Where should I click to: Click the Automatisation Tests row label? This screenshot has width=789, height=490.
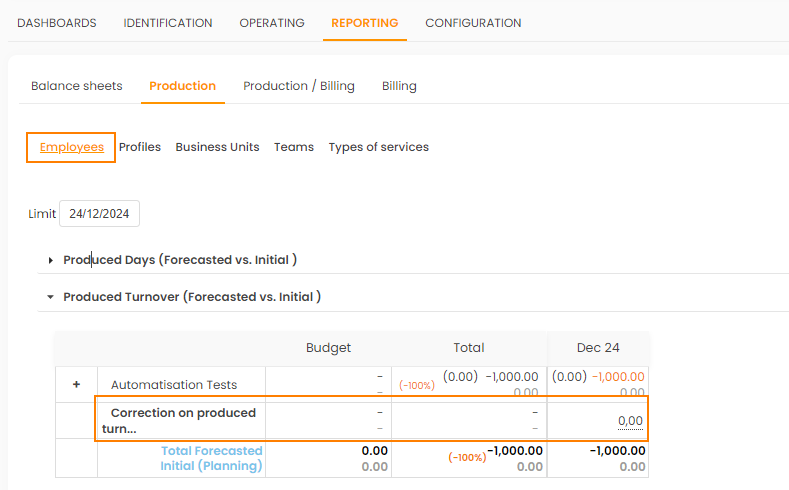[x=174, y=384]
